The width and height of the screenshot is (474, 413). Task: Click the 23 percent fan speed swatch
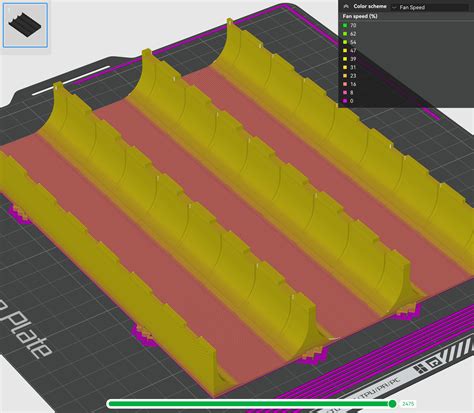345,76
